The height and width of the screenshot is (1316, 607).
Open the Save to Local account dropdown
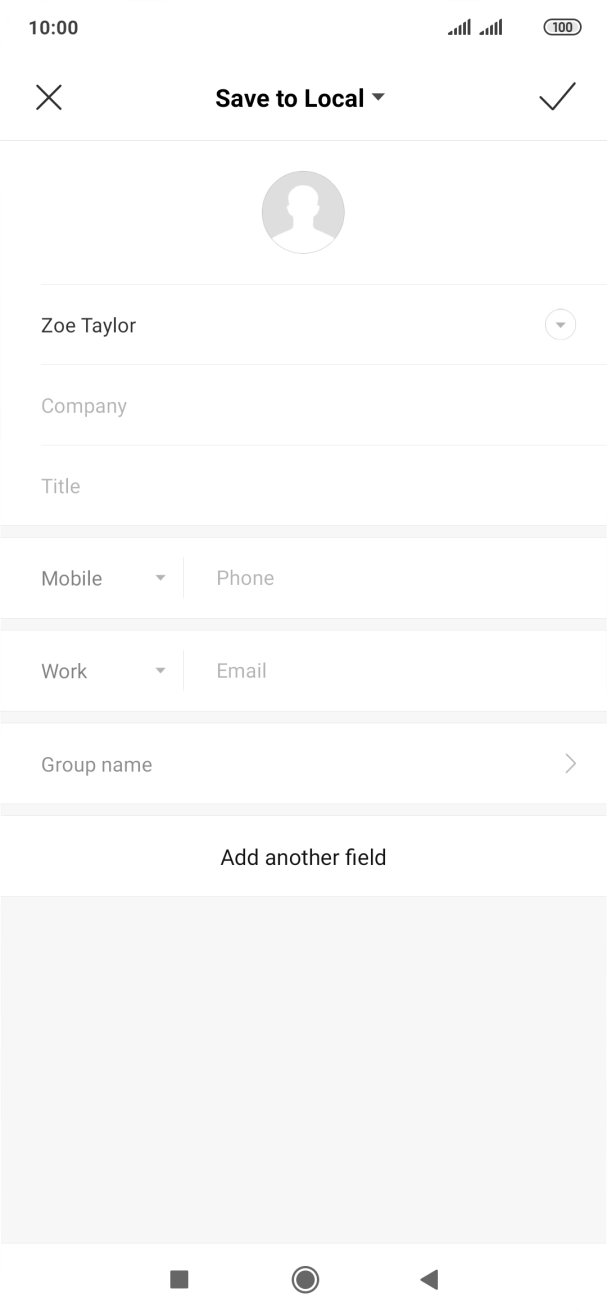pos(300,98)
